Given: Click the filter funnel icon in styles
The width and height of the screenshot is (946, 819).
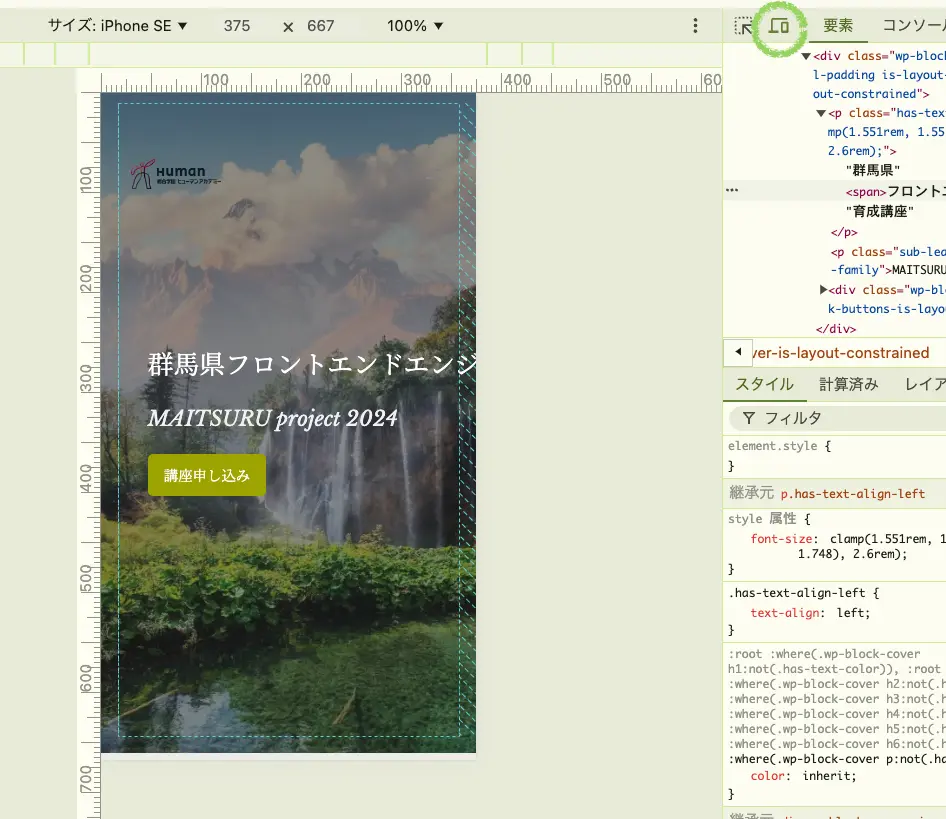Looking at the screenshot, I should [747, 418].
